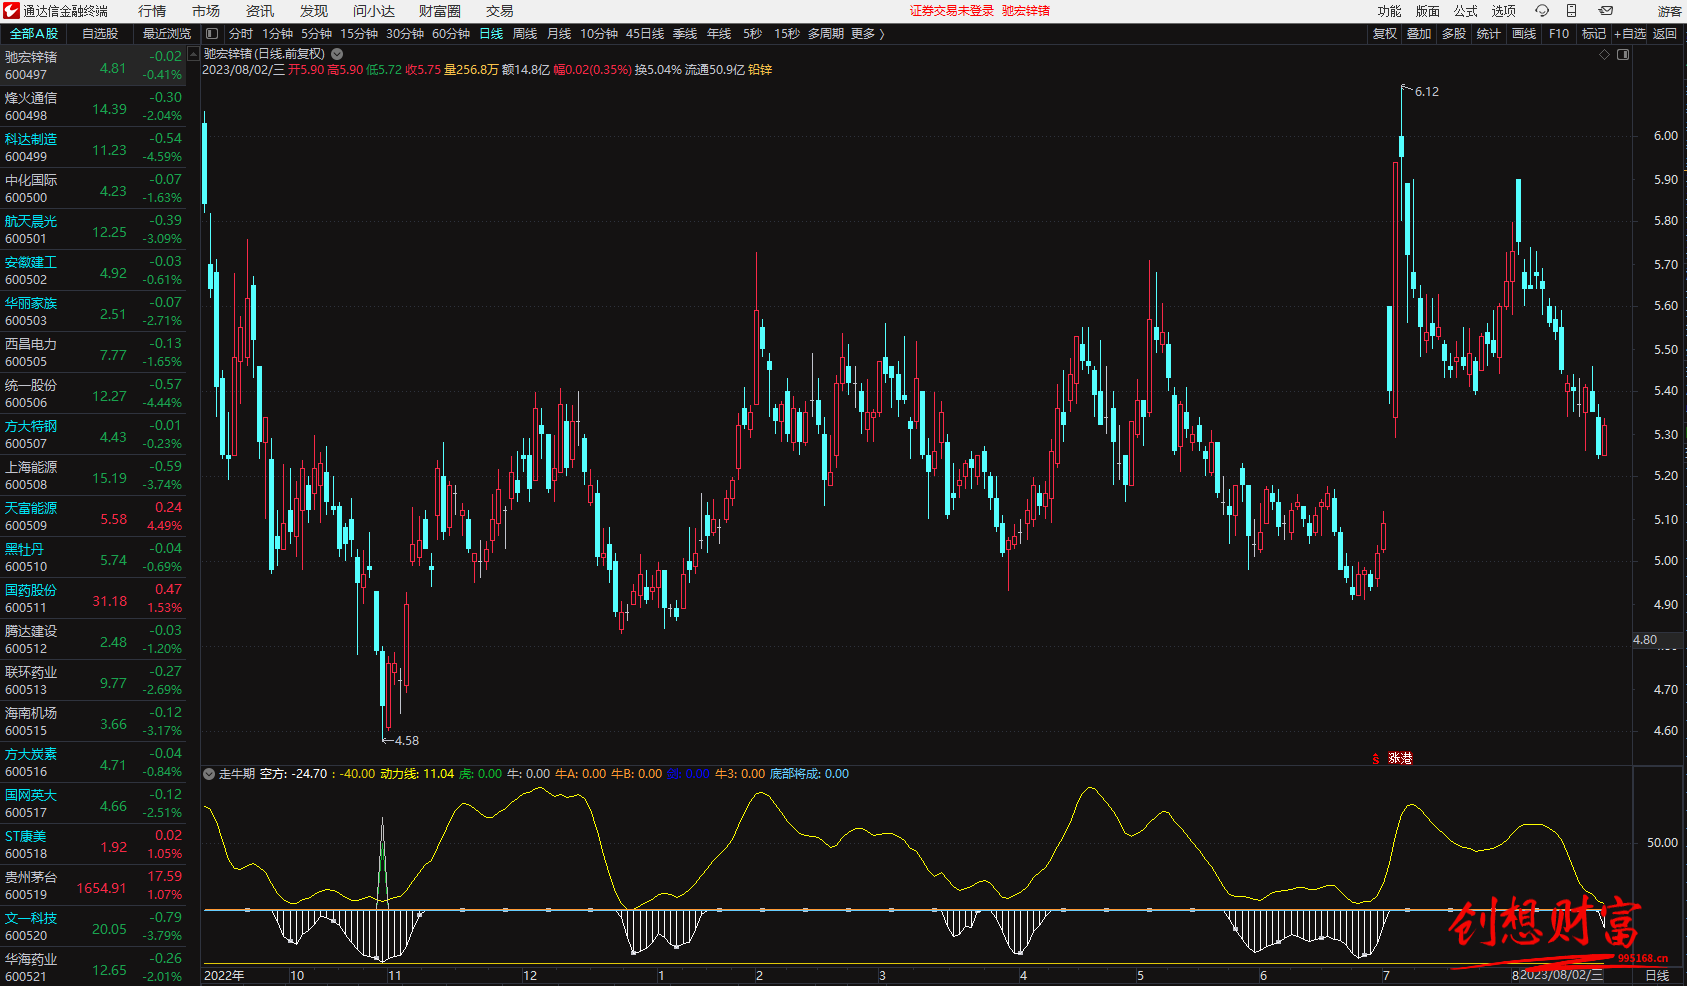Click the 游客 user account label
Viewport: 1687px width, 986px height.
(1669, 11)
